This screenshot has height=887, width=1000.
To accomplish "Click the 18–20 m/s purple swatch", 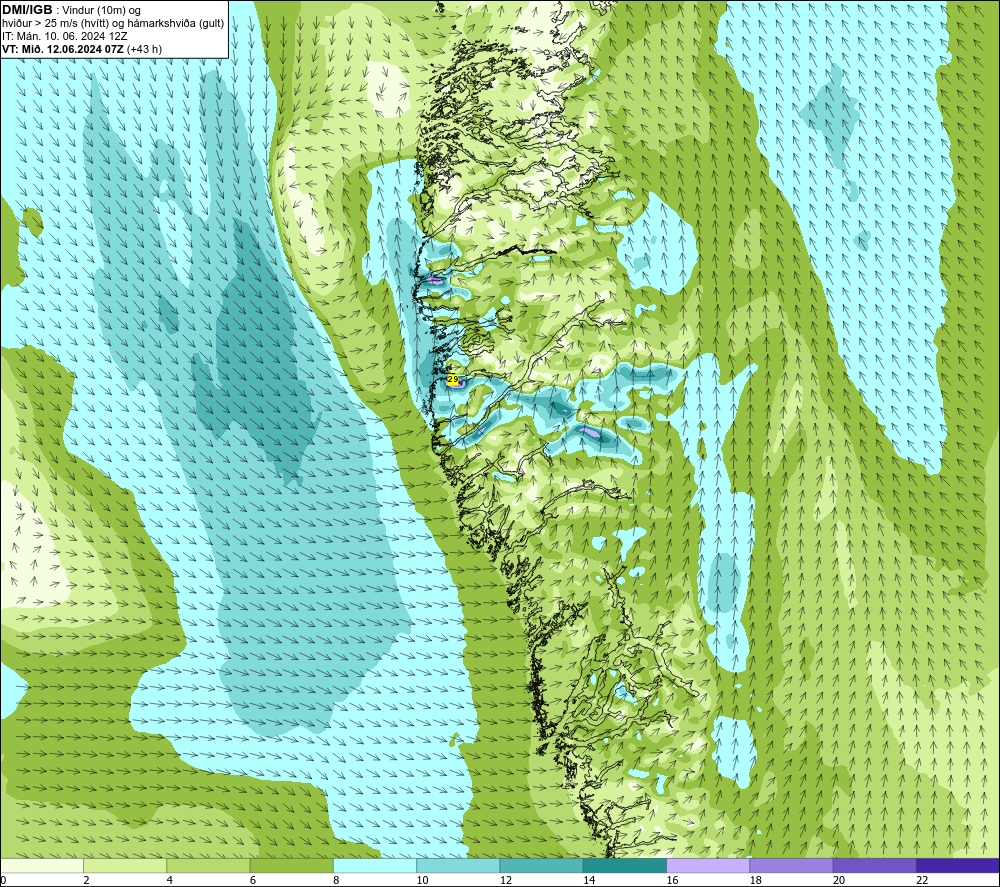I will coord(791,865).
